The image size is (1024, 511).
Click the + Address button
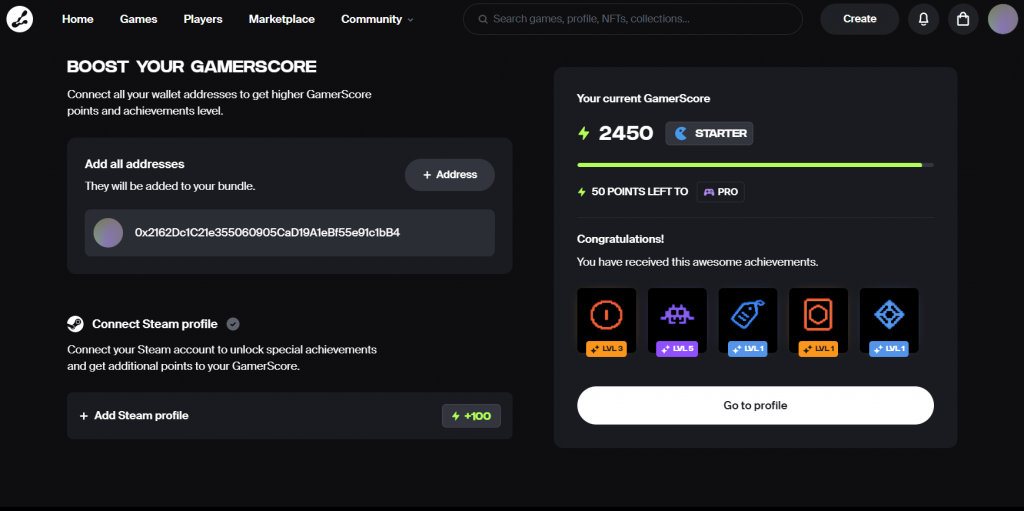[x=450, y=174]
